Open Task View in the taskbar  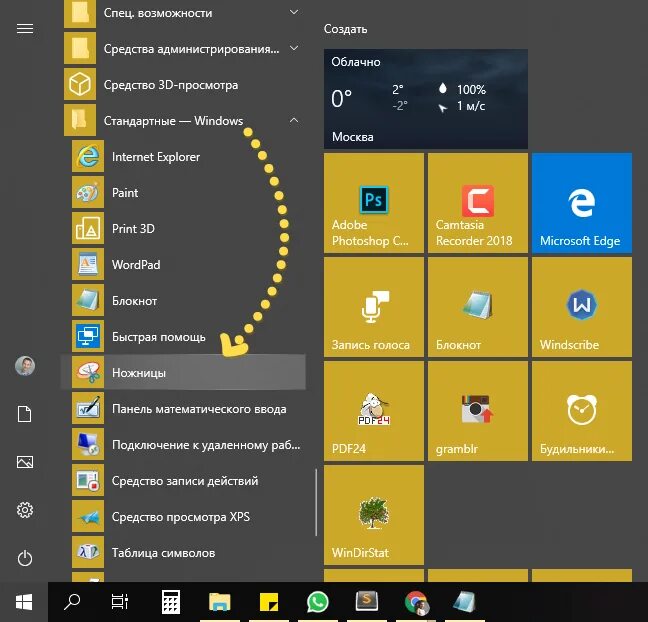click(x=120, y=602)
